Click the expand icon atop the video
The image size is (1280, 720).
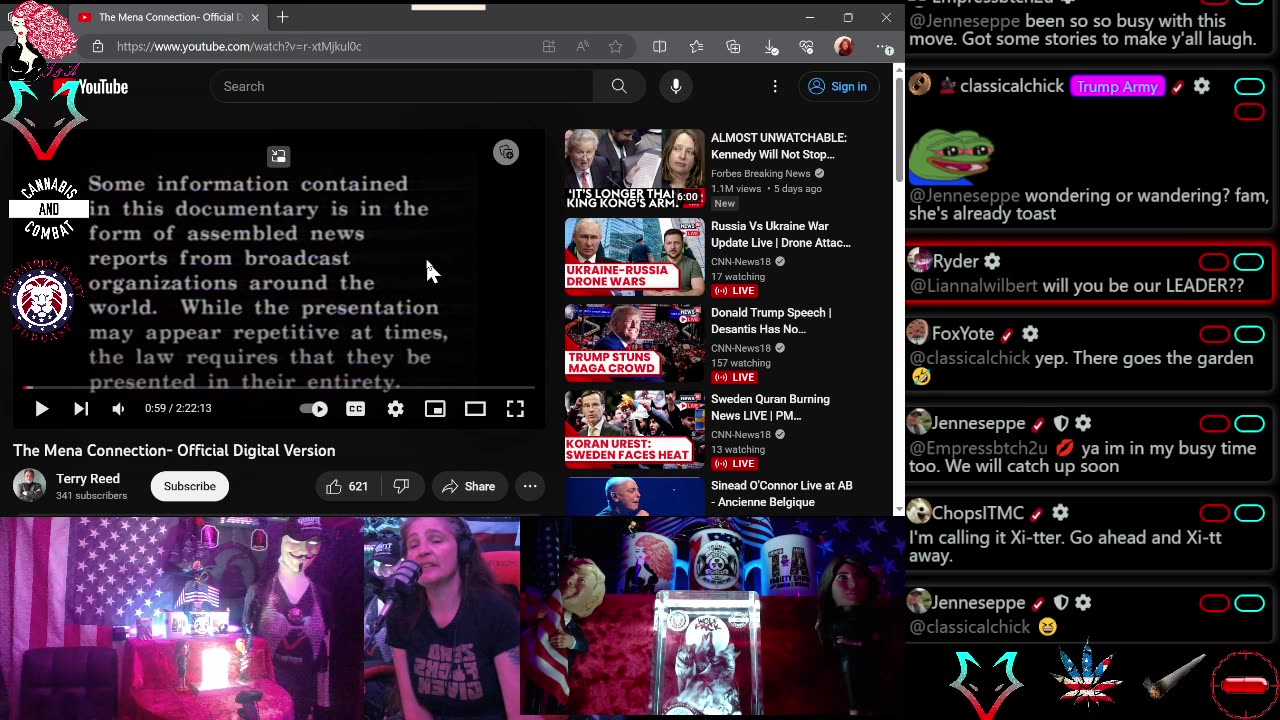pyautogui.click(x=278, y=156)
